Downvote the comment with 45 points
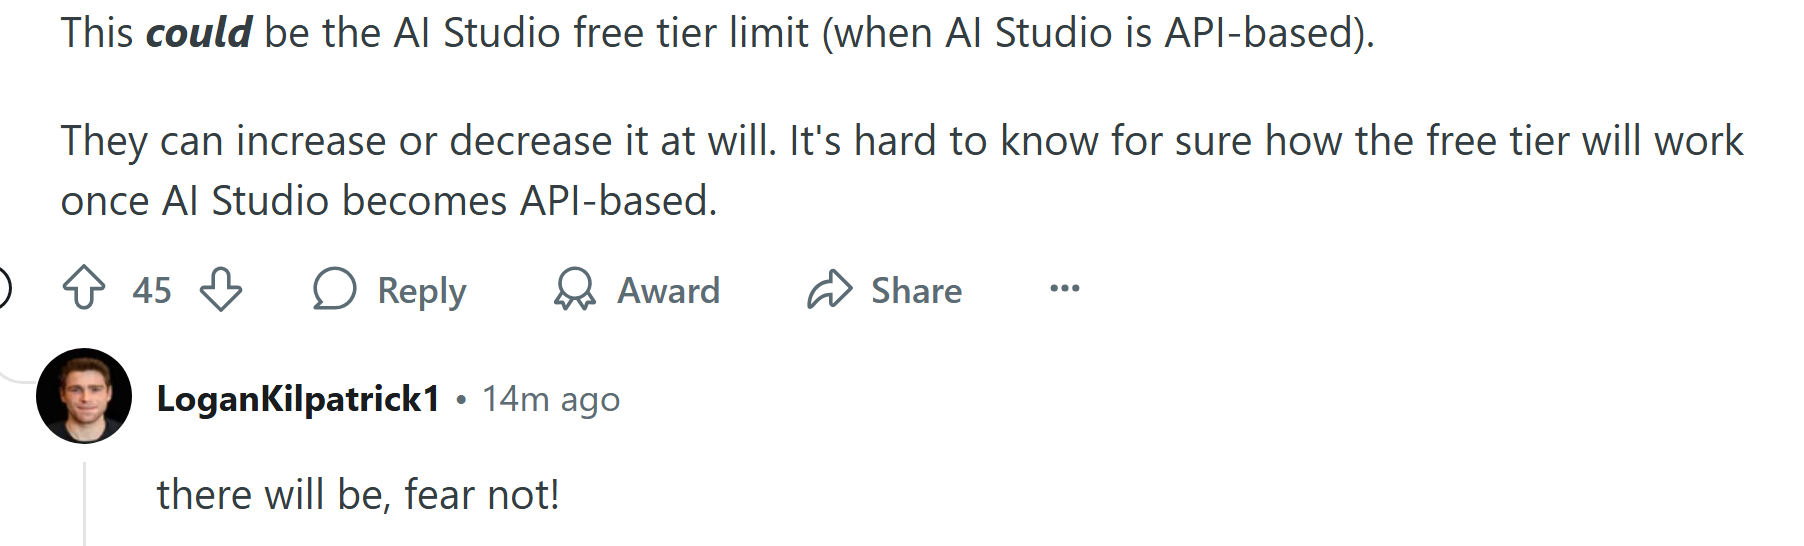 click(221, 289)
